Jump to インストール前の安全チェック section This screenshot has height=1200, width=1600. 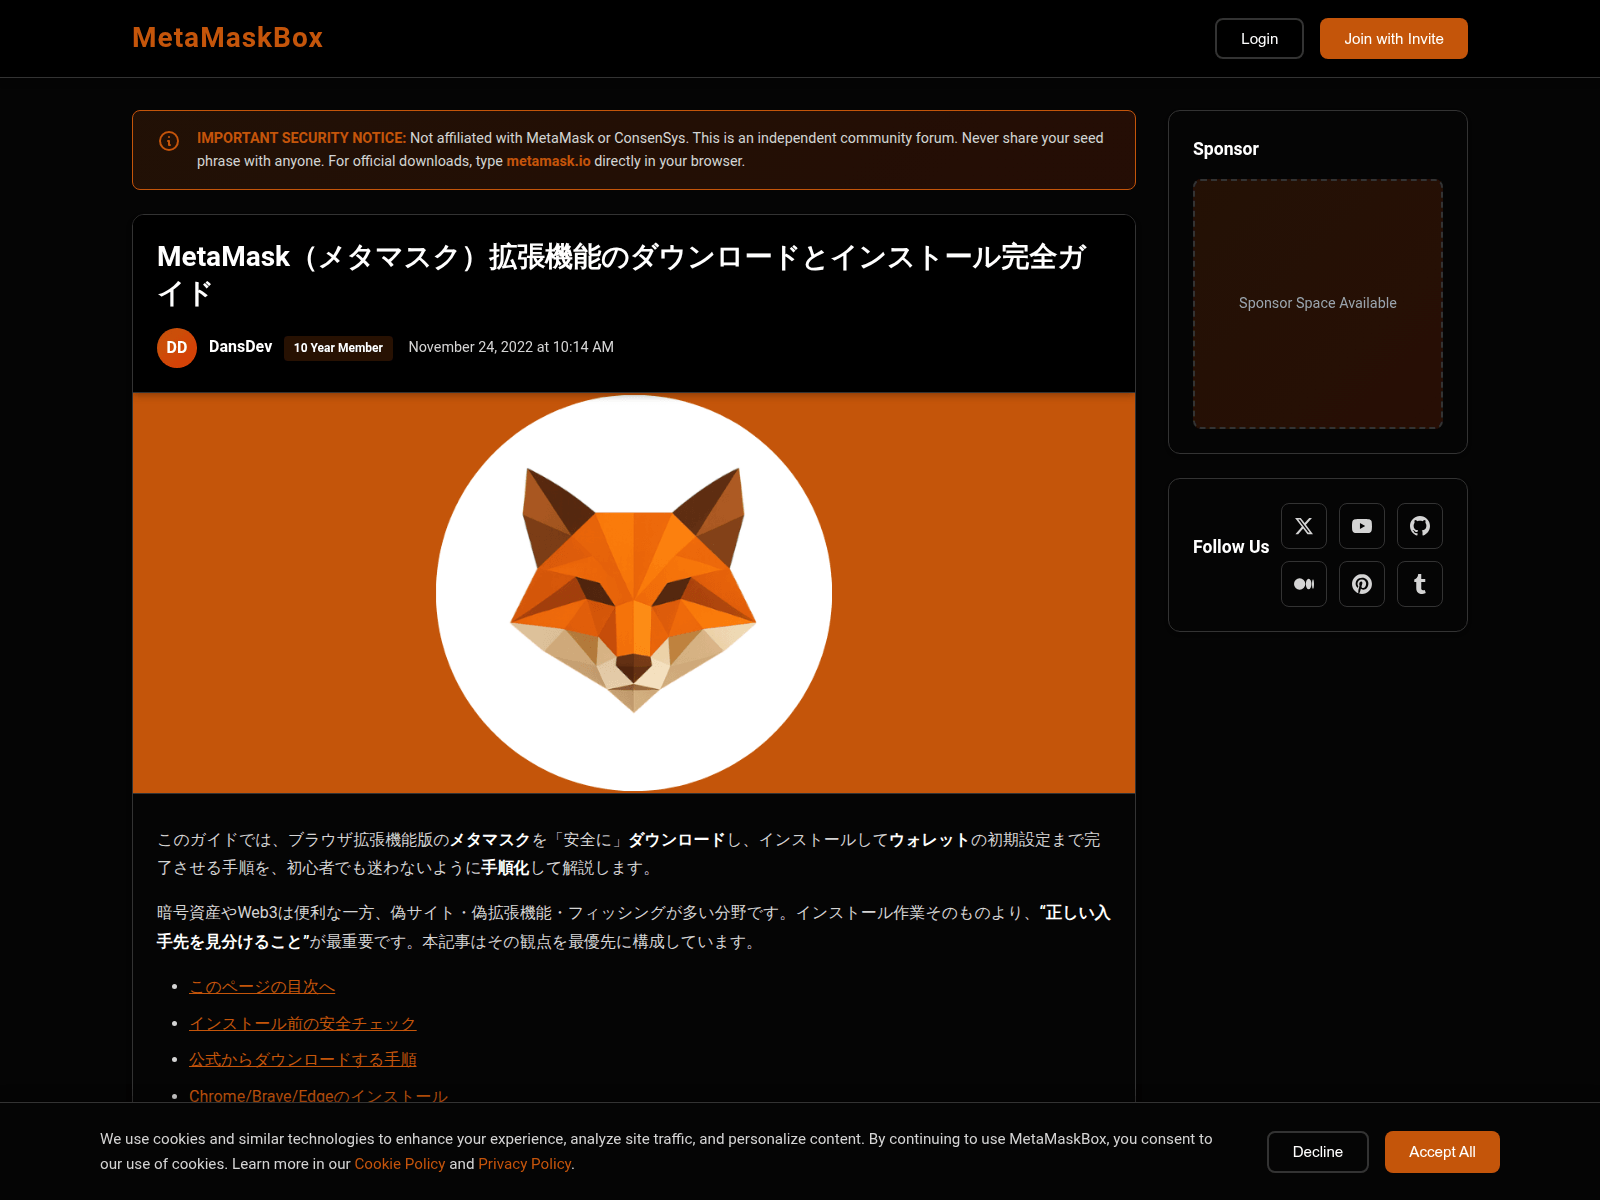[303, 1024]
